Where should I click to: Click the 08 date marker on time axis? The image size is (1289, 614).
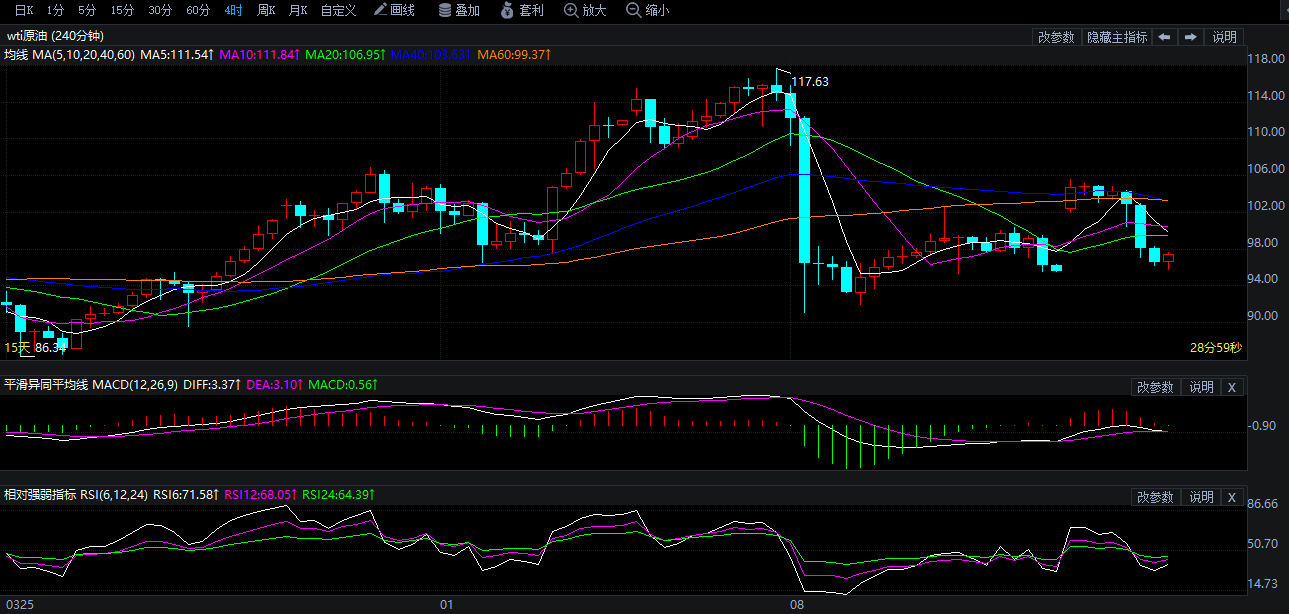796,605
